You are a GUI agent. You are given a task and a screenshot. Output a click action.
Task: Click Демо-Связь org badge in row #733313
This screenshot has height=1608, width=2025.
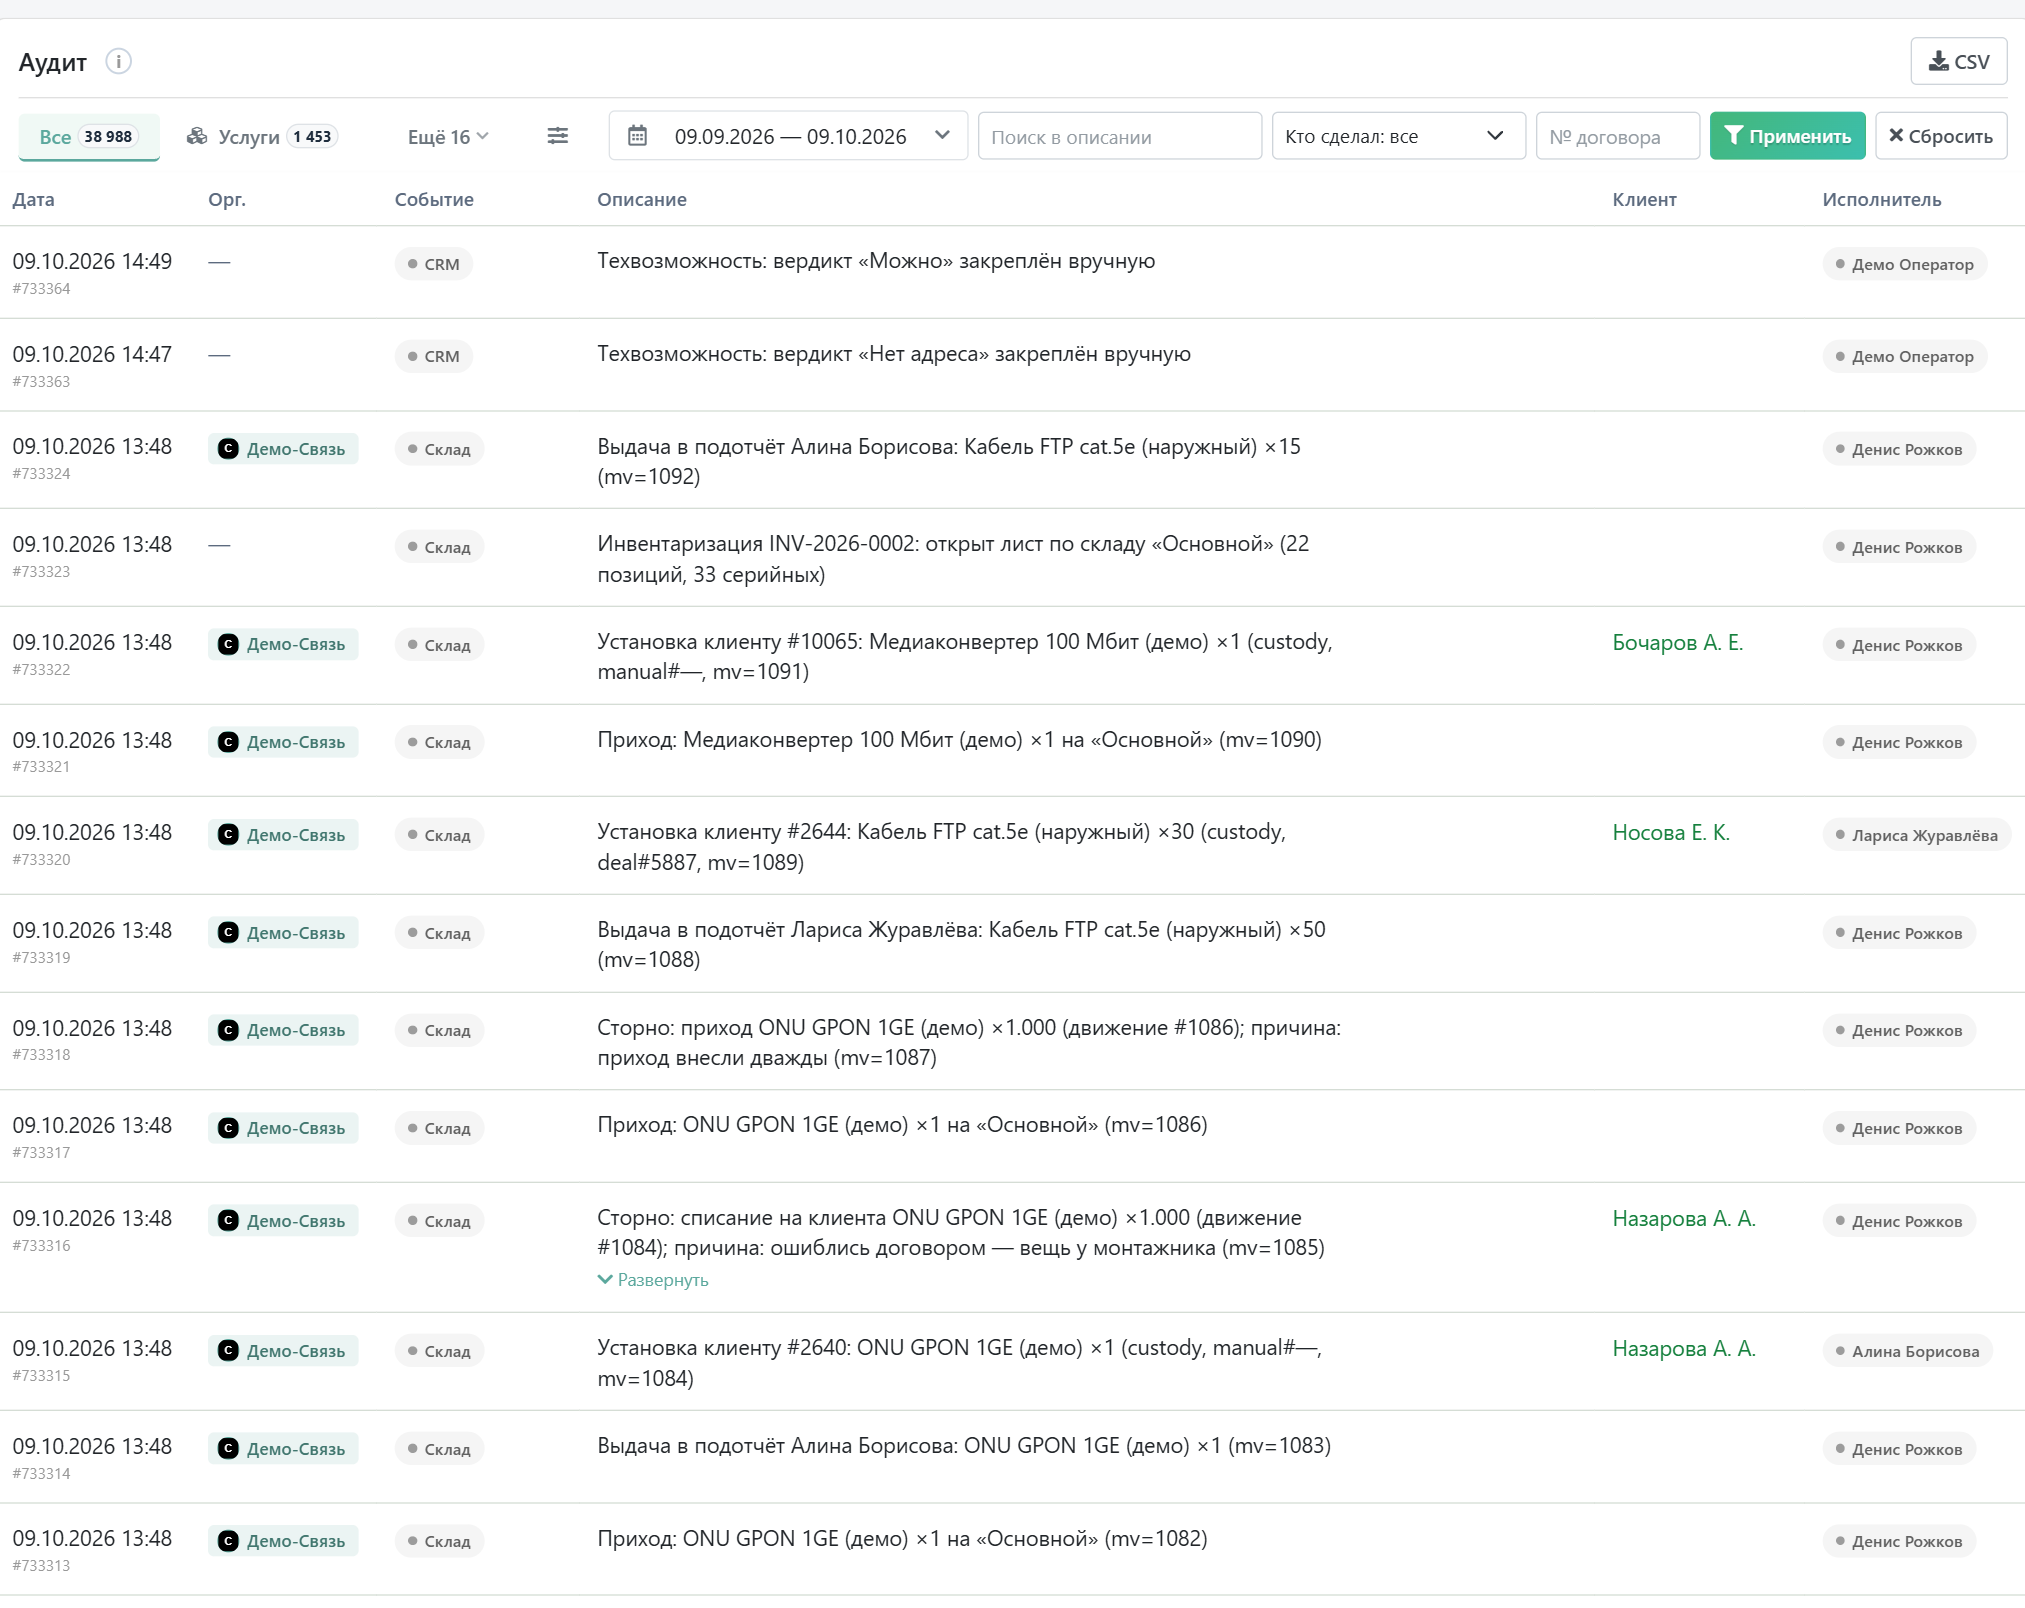(x=283, y=1541)
